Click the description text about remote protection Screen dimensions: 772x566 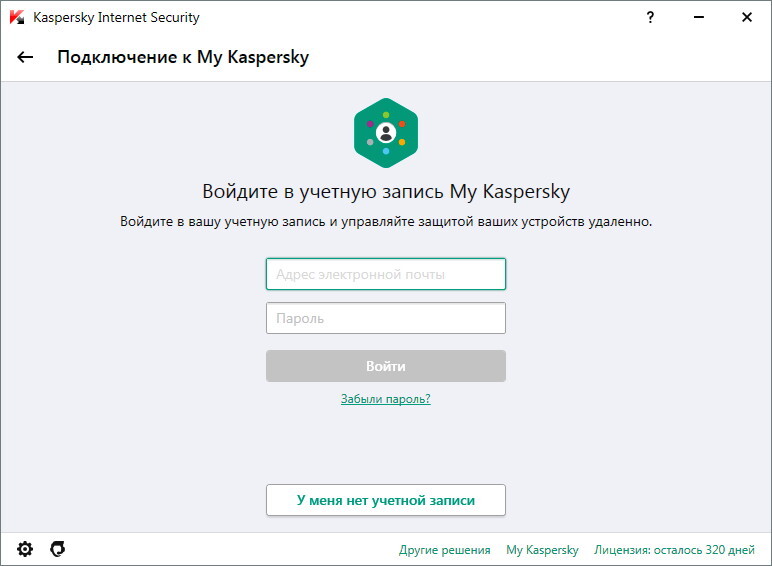[x=386, y=221]
